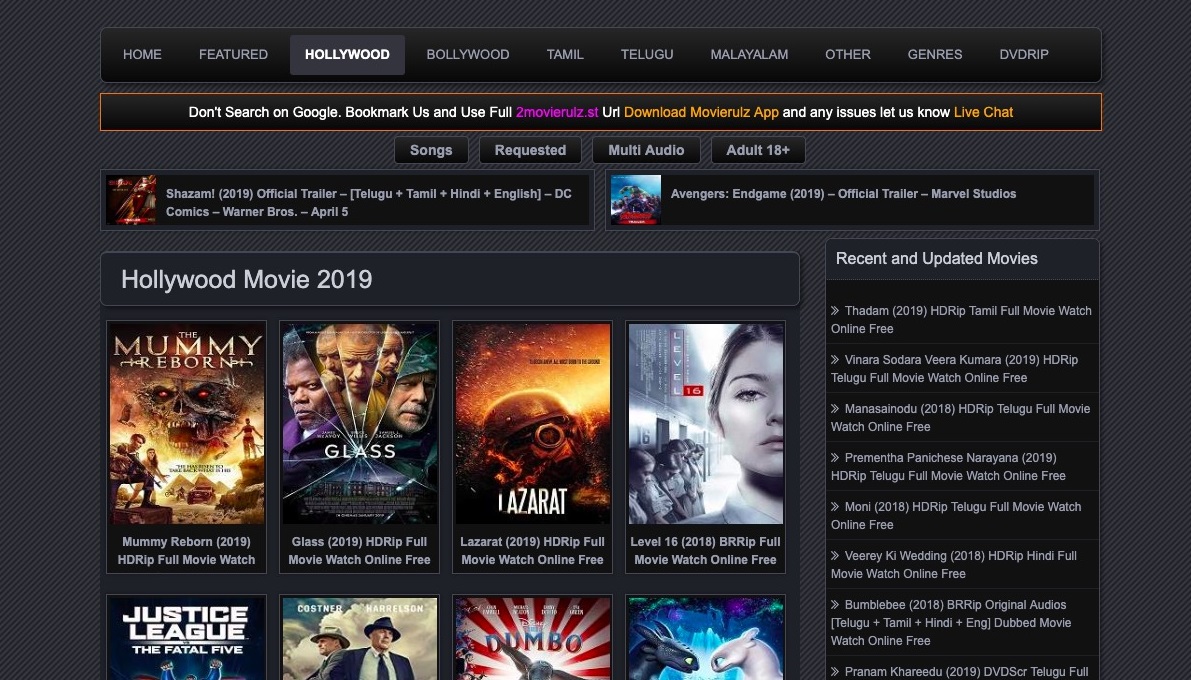The image size is (1191, 680).
Task: Open the two dragons movie poster
Action: point(706,639)
